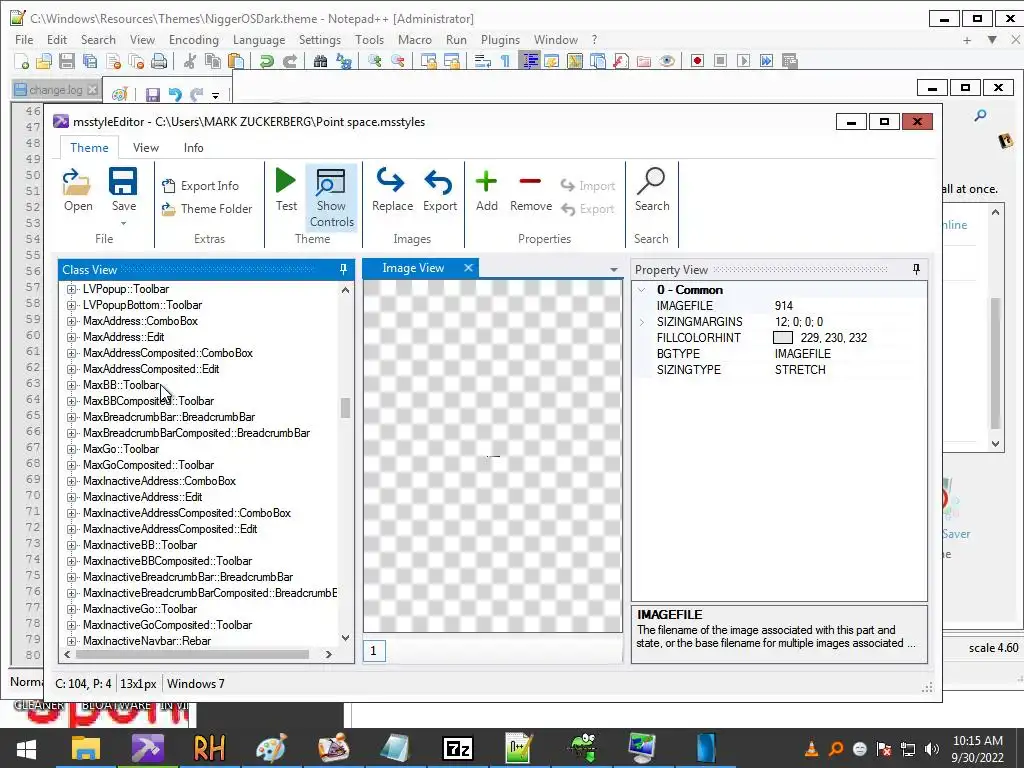The width and height of the screenshot is (1024, 768).
Task: Toggle Show Controls in the Theme group
Action: click(x=331, y=198)
